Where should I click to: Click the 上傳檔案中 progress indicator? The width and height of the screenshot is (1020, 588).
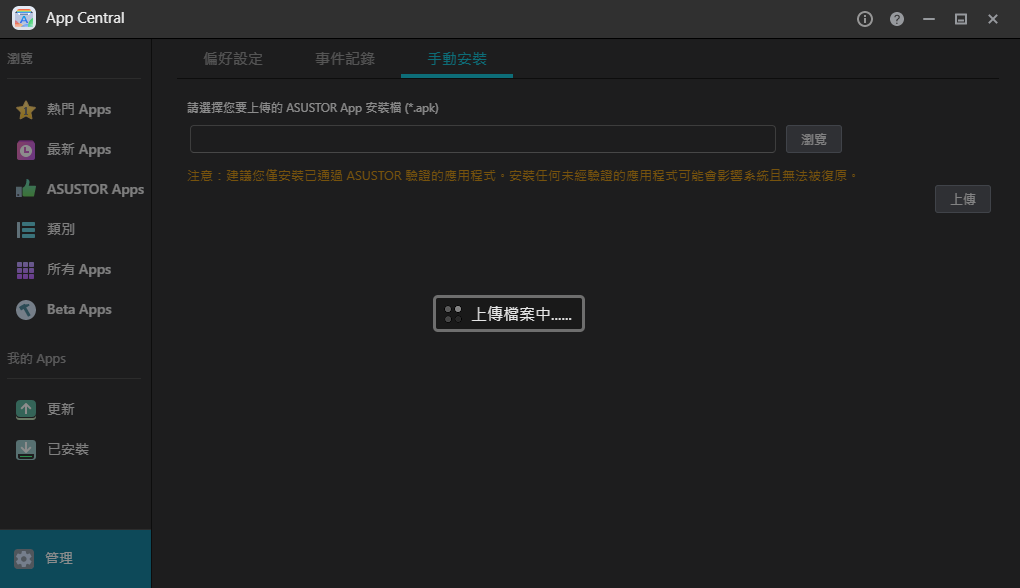pyautogui.click(x=509, y=314)
